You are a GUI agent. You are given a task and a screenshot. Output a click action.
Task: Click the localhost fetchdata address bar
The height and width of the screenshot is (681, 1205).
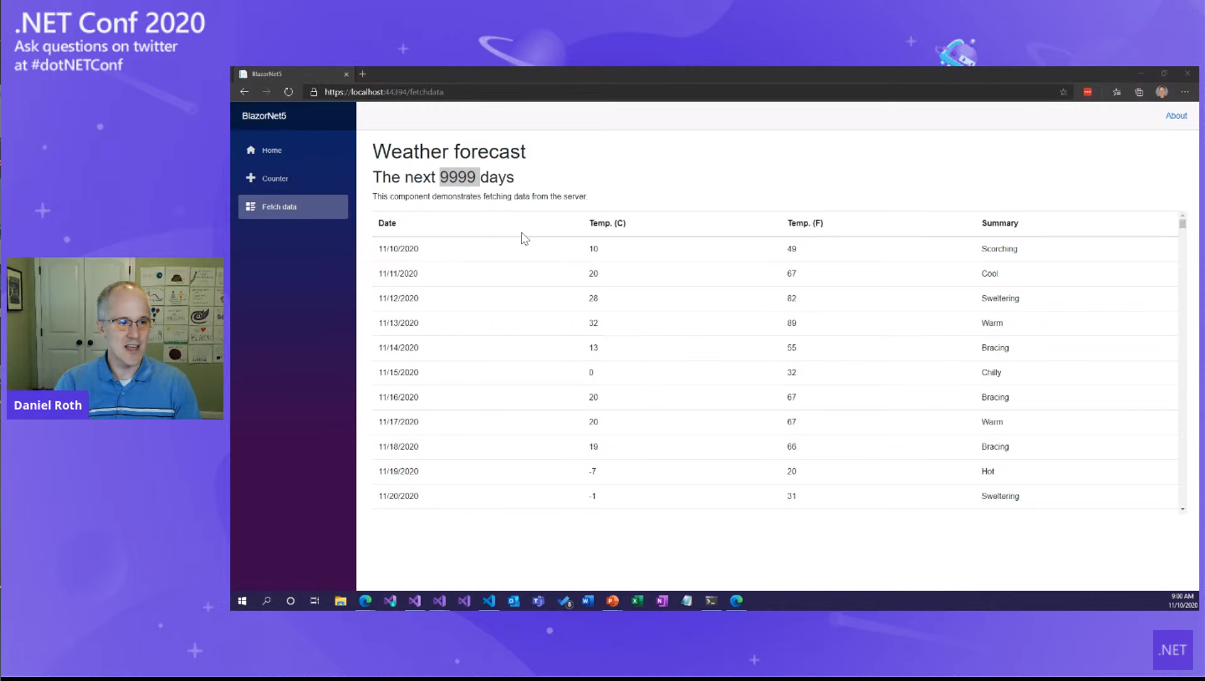[x=680, y=92]
